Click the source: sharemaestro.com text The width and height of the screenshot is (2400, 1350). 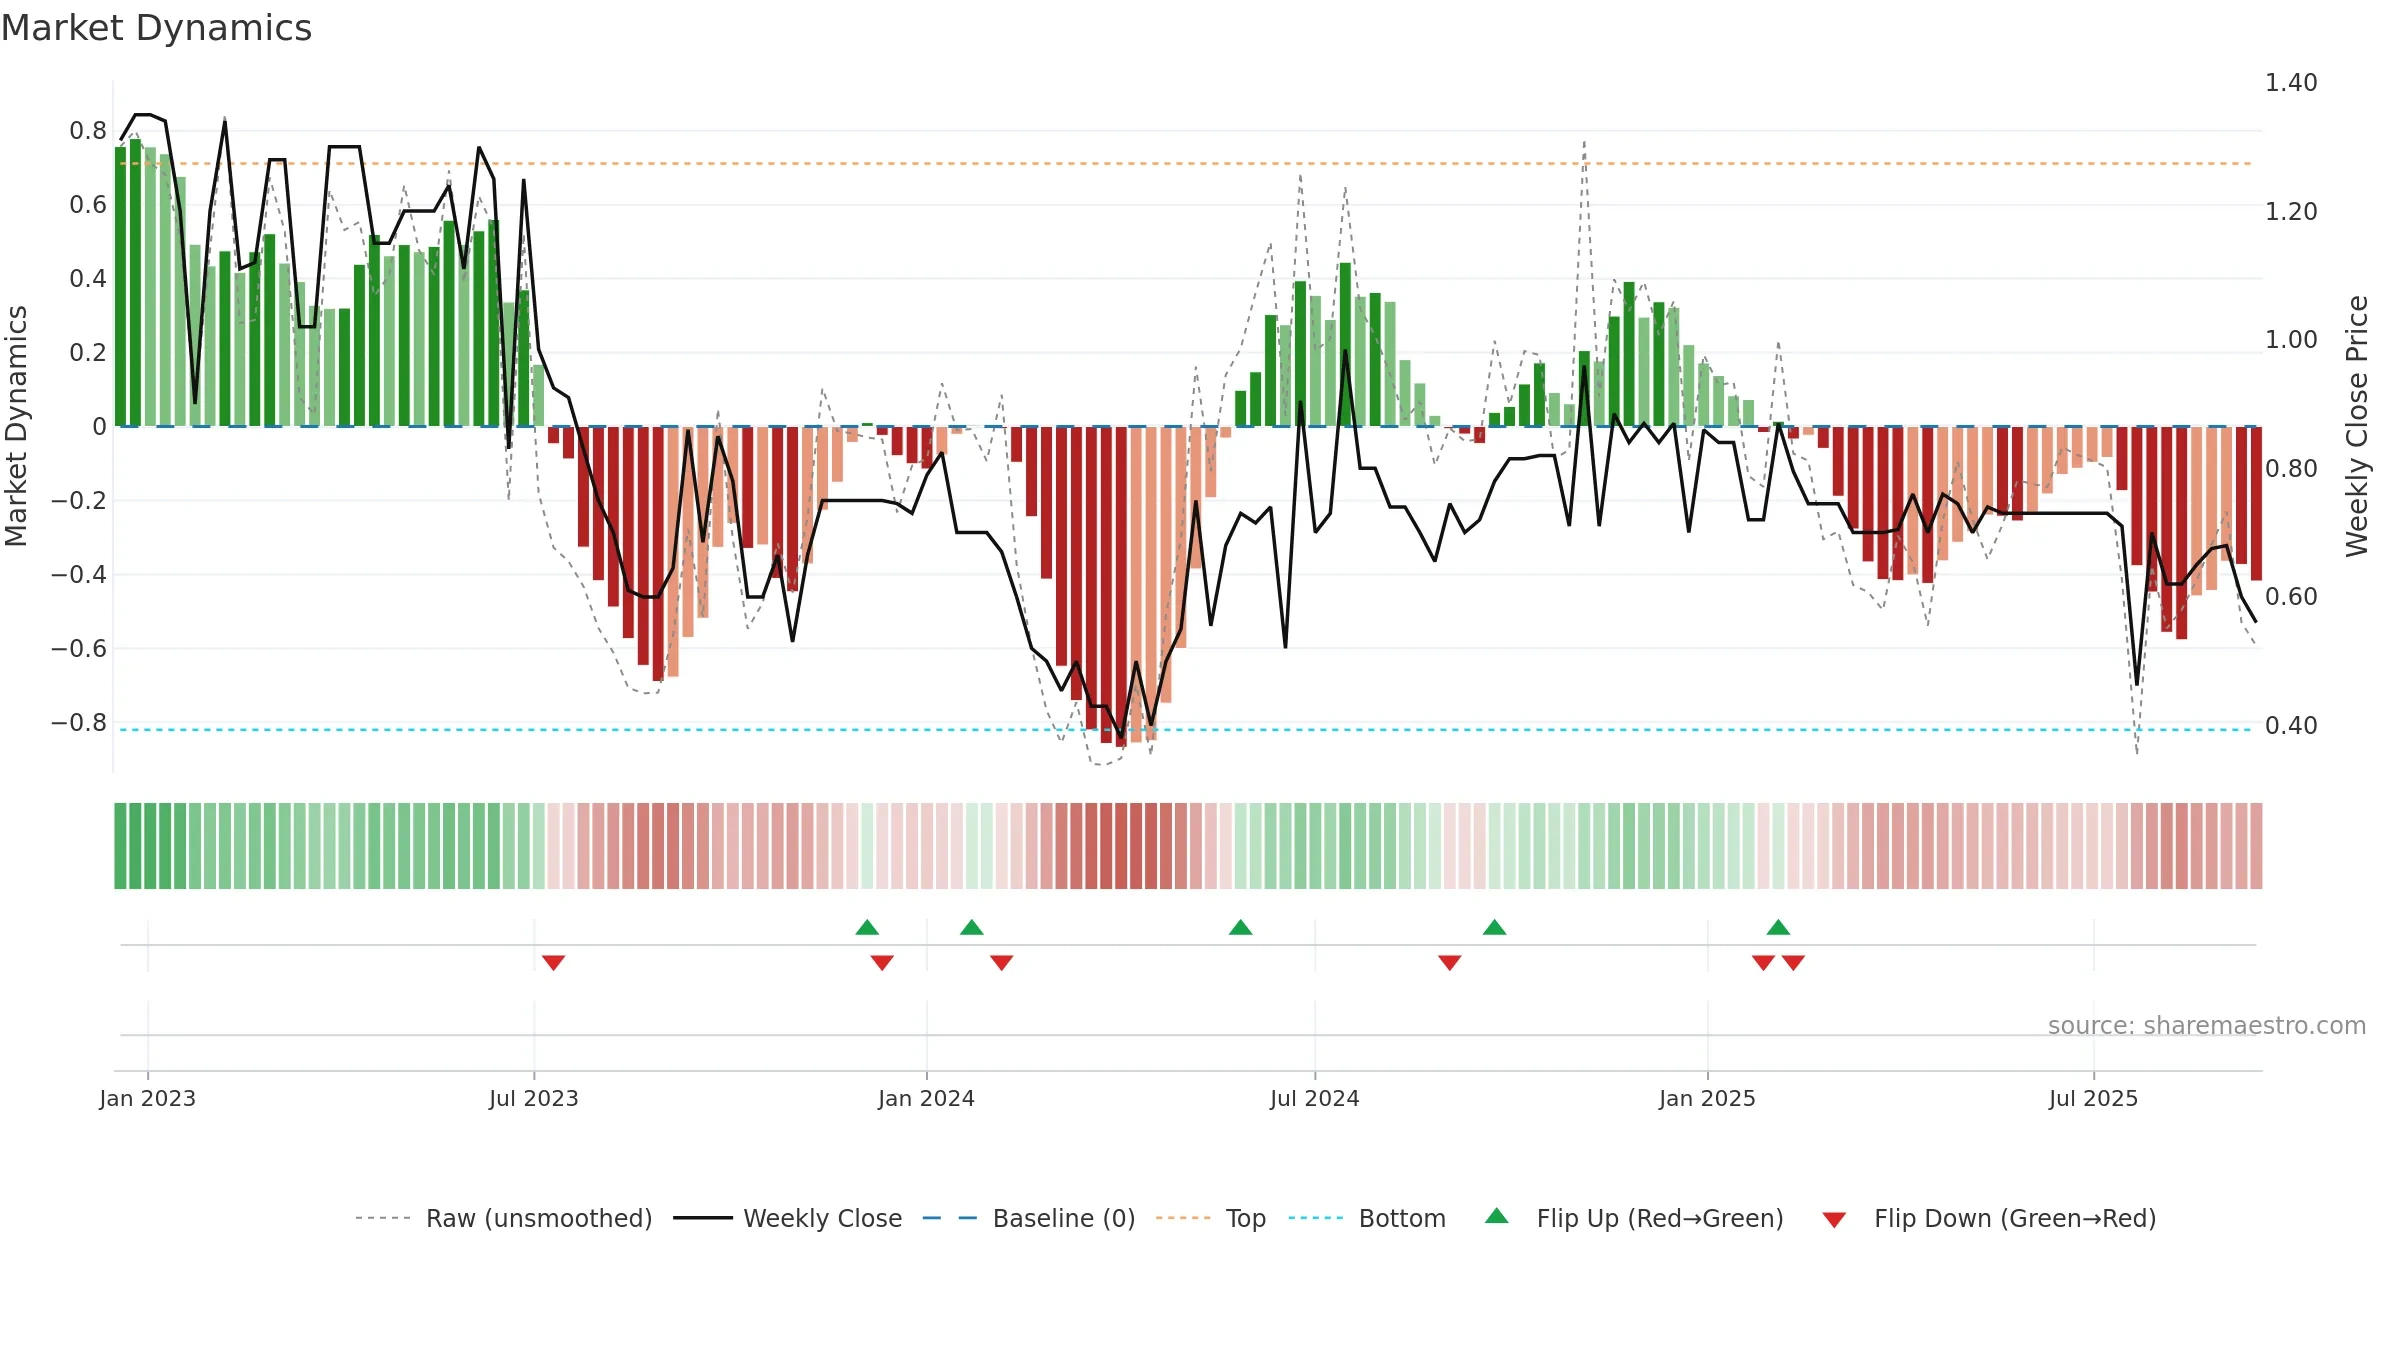point(2207,1025)
